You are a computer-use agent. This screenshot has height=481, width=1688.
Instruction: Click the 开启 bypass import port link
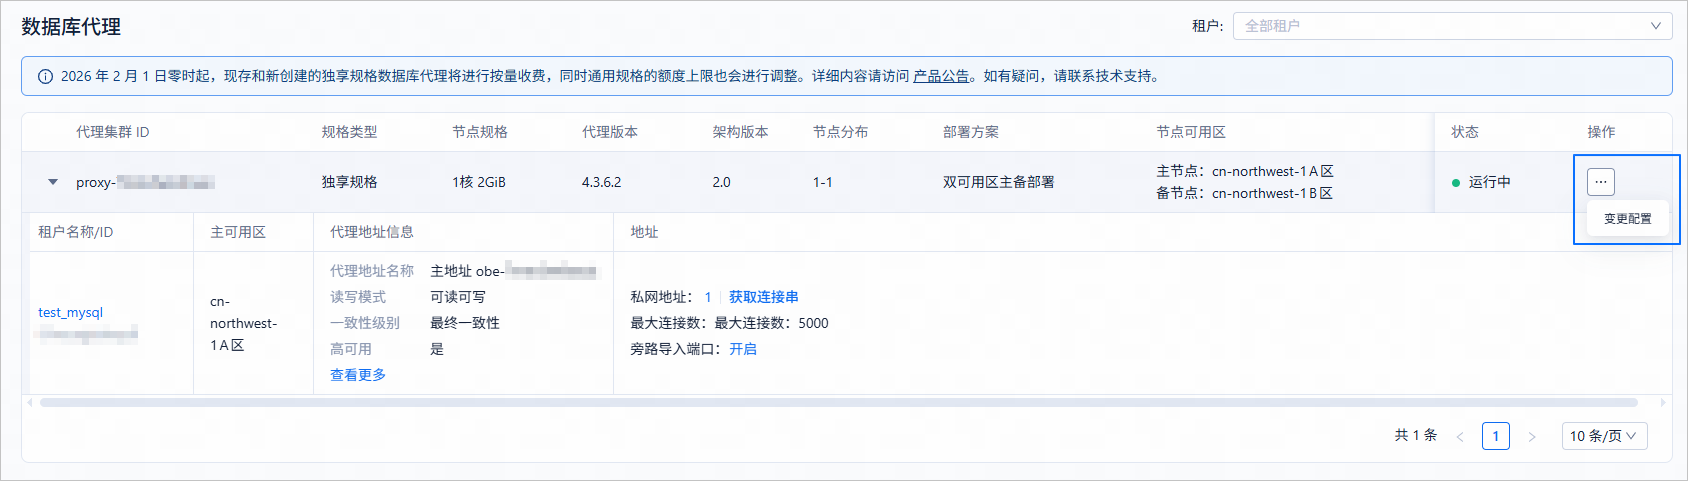click(x=743, y=349)
